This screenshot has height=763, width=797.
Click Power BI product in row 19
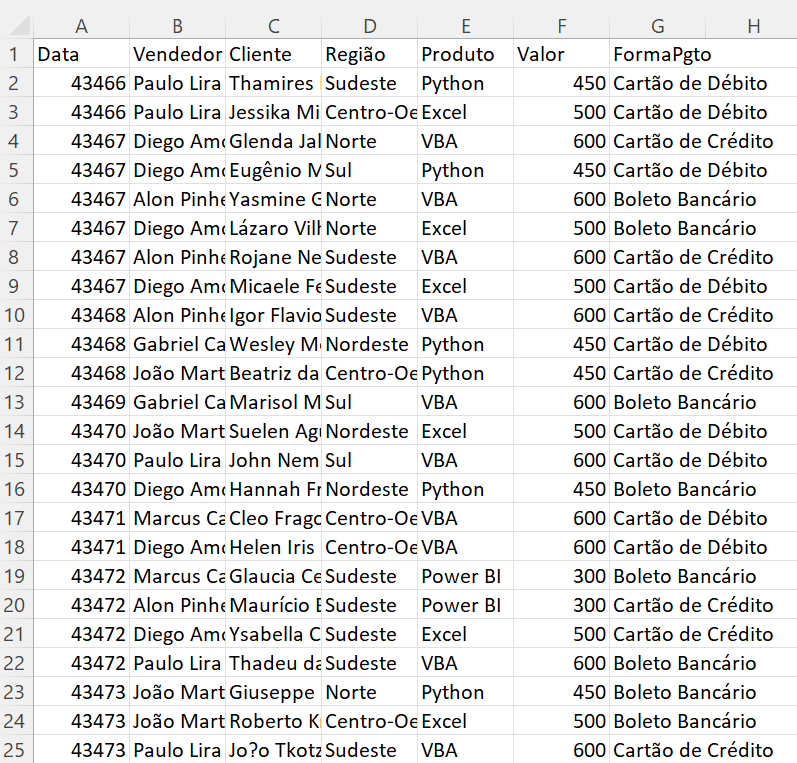pyautogui.click(x=466, y=576)
